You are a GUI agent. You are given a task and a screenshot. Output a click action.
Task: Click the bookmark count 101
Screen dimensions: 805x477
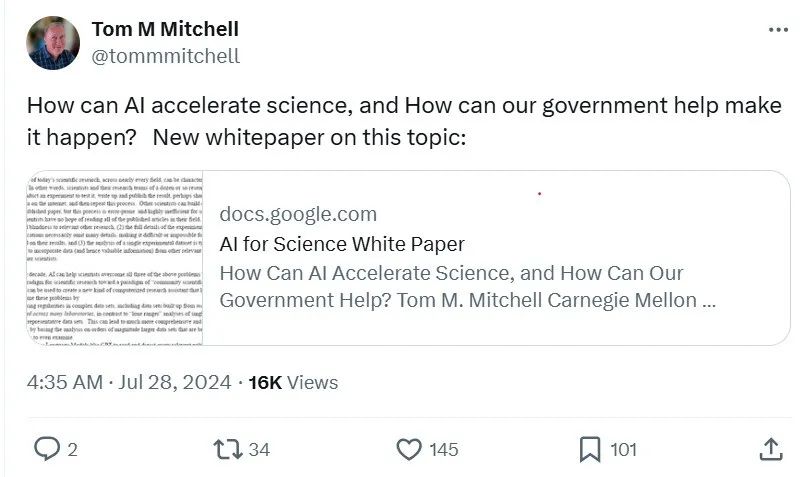coord(623,450)
